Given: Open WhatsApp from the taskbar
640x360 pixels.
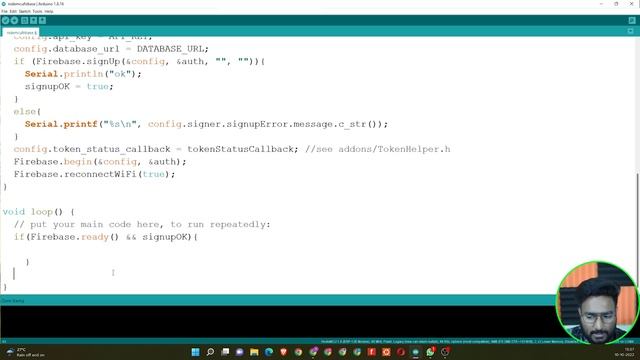Looking at the screenshot, I should pyautogui.click(x=430, y=352).
